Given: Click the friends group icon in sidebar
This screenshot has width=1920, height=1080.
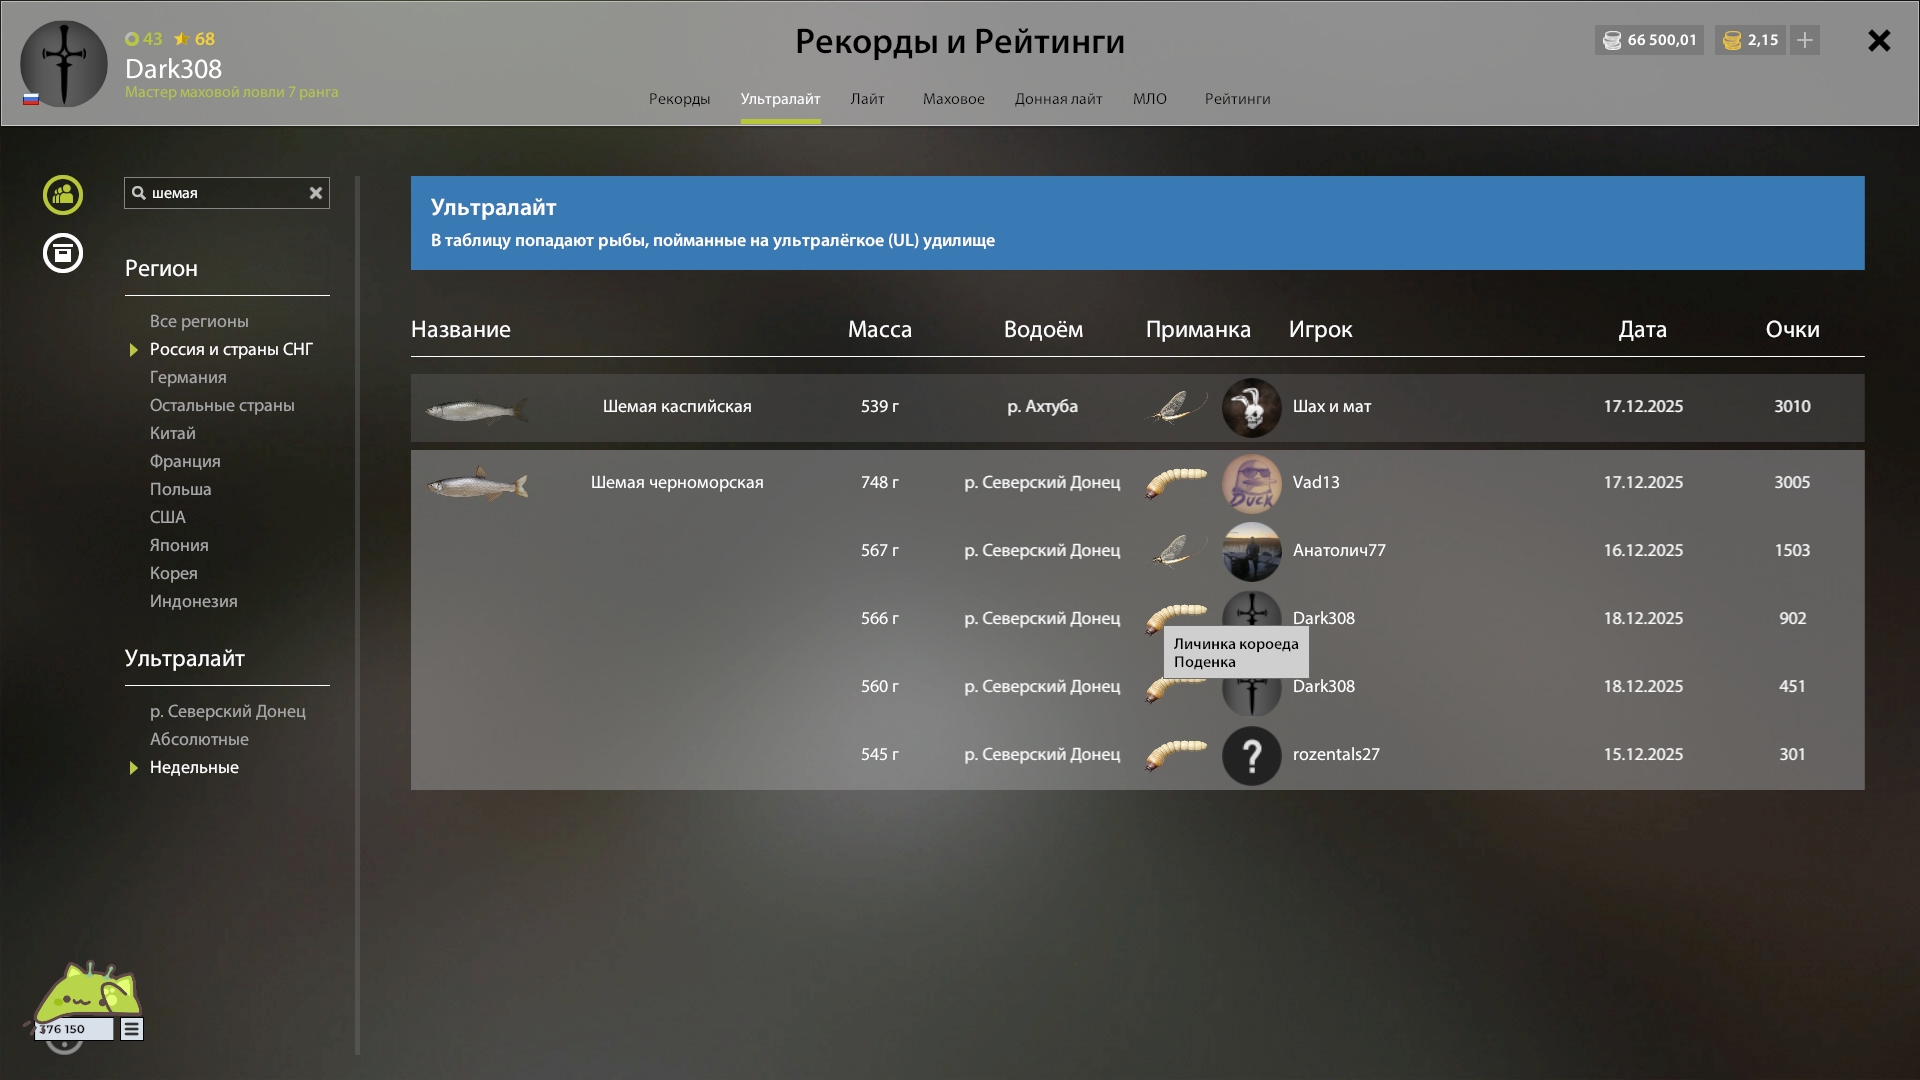Looking at the screenshot, I should 63,195.
